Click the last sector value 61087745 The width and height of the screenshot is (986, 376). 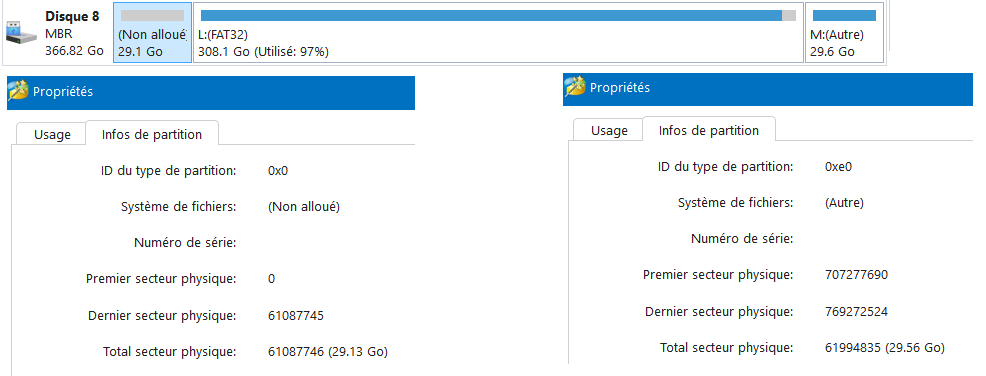(296, 316)
